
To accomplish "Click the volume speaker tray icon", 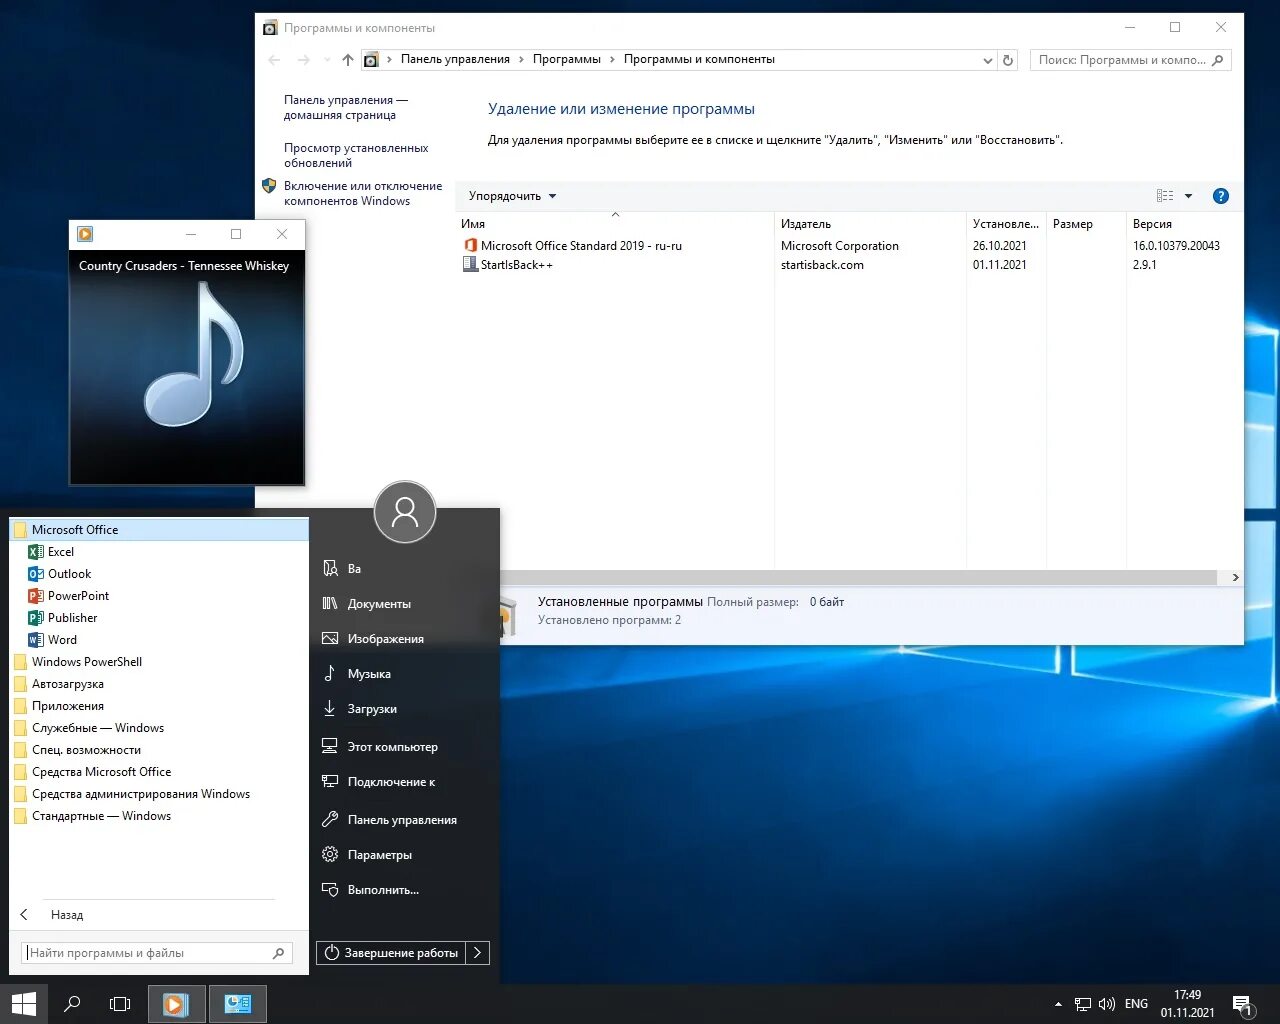I will tap(1107, 1004).
